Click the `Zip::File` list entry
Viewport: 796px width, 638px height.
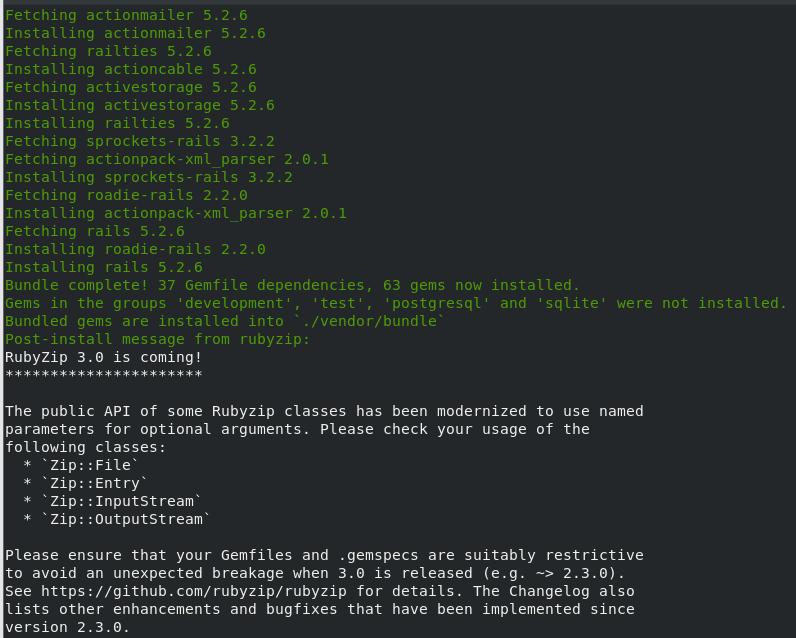[90, 465]
